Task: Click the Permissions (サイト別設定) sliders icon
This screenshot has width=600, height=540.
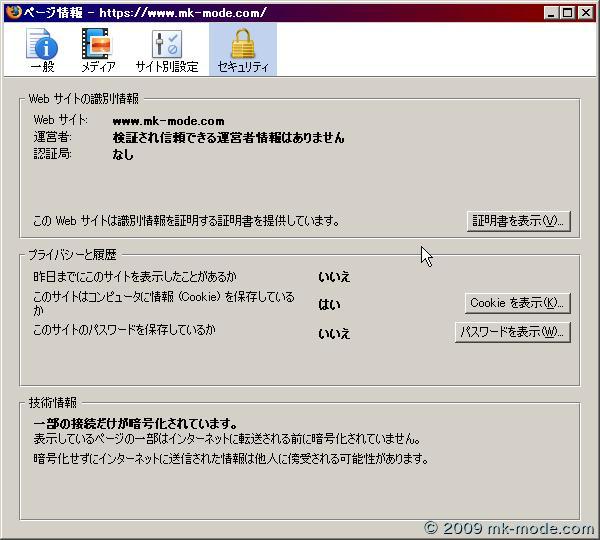Action: tap(166, 43)
